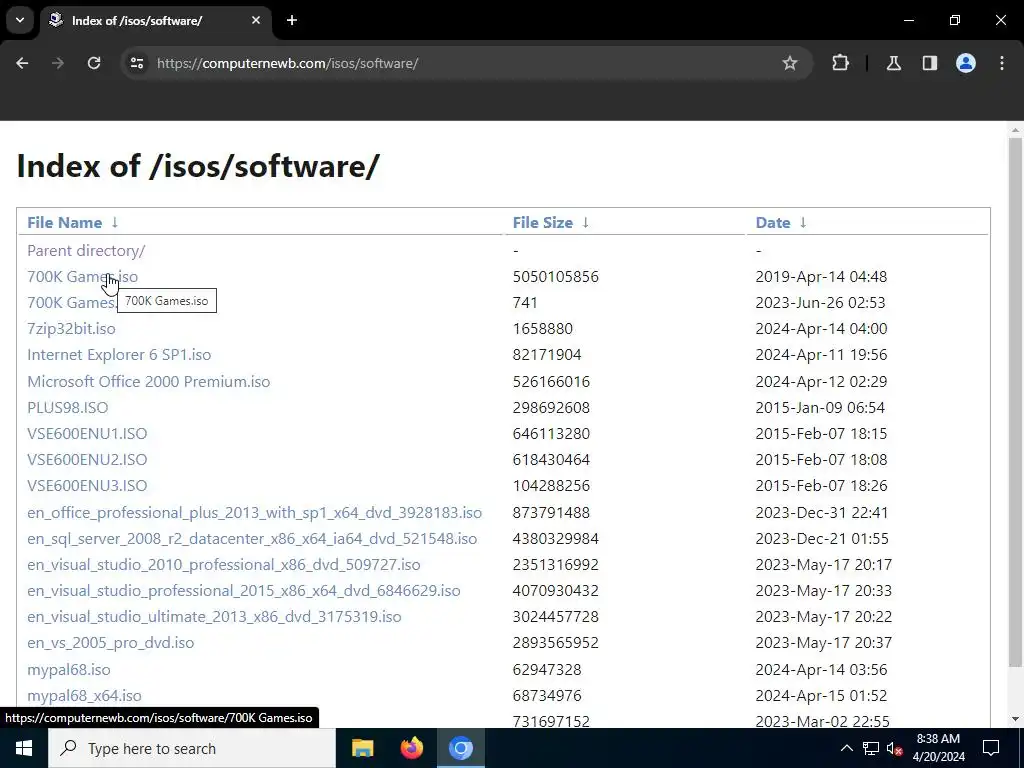Open Firefox from the taskbar
Image resolution: width=1024 pixels, height=768 pixels.
411,748
